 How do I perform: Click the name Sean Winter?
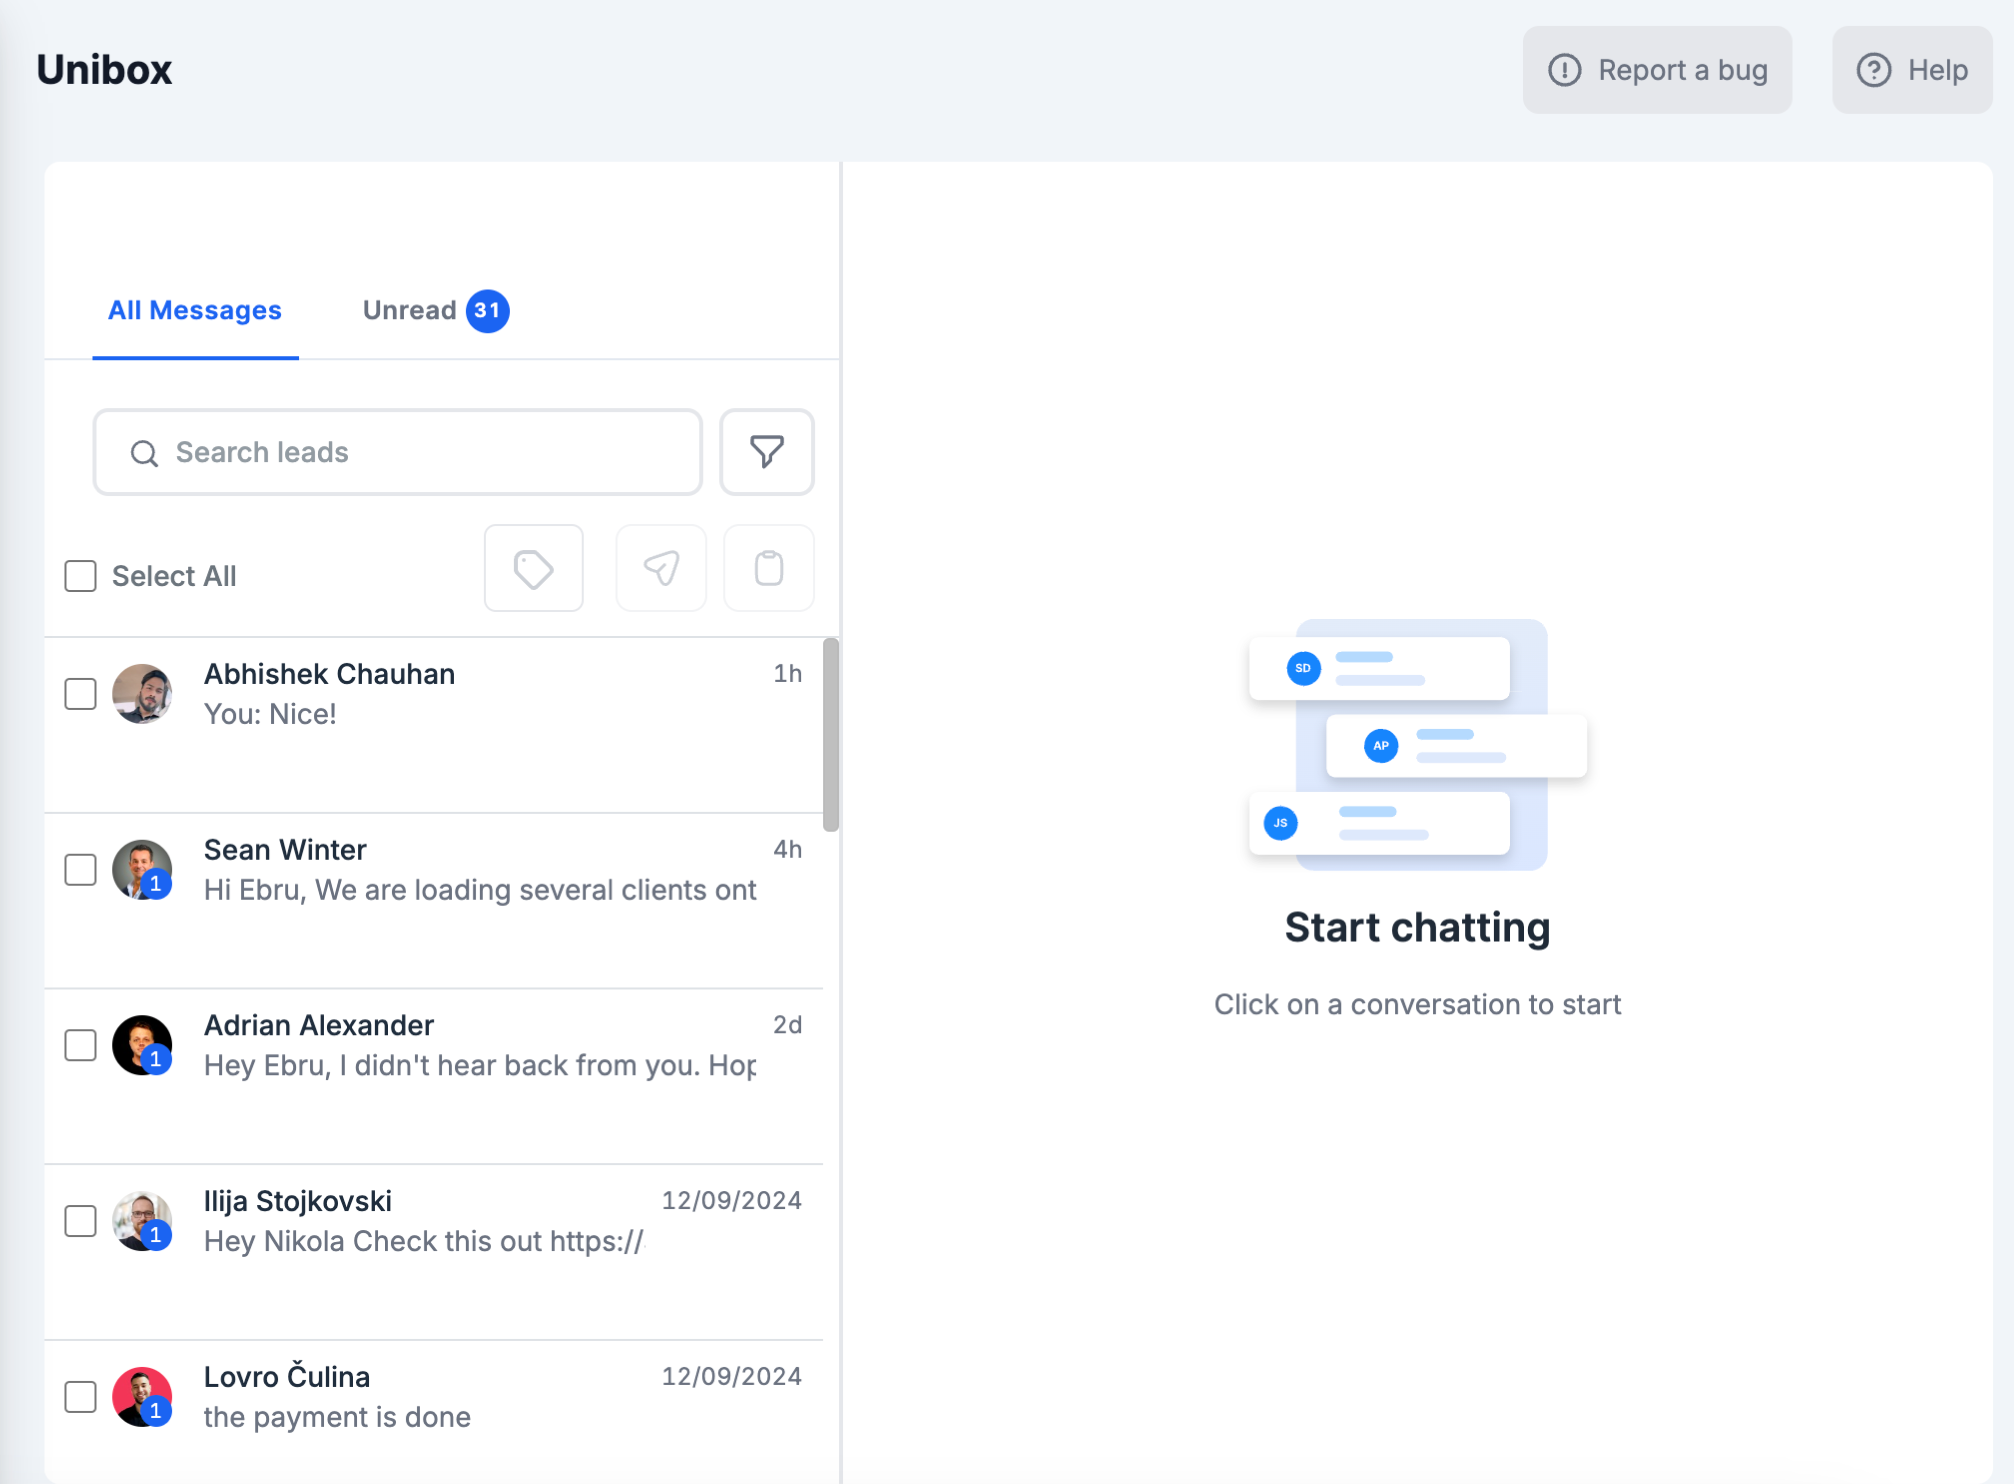pos(285,850)
